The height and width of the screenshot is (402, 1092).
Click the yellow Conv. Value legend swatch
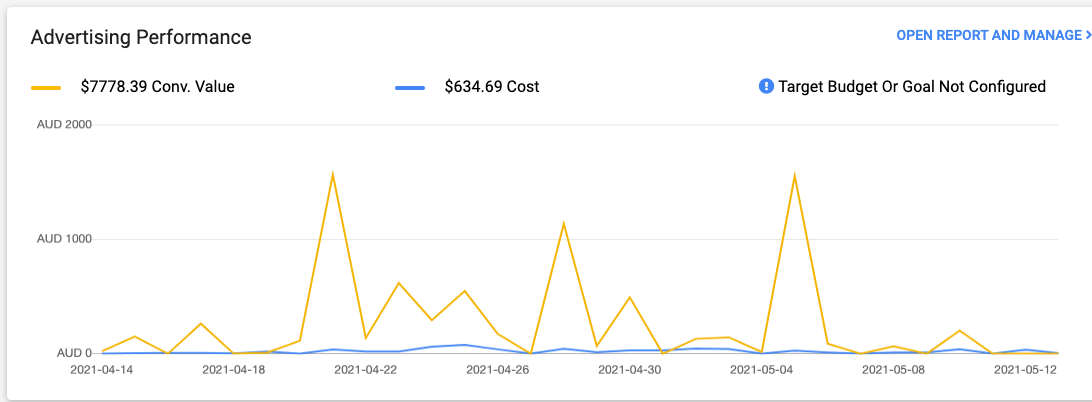pyautogui.click(x=47, y=88)
